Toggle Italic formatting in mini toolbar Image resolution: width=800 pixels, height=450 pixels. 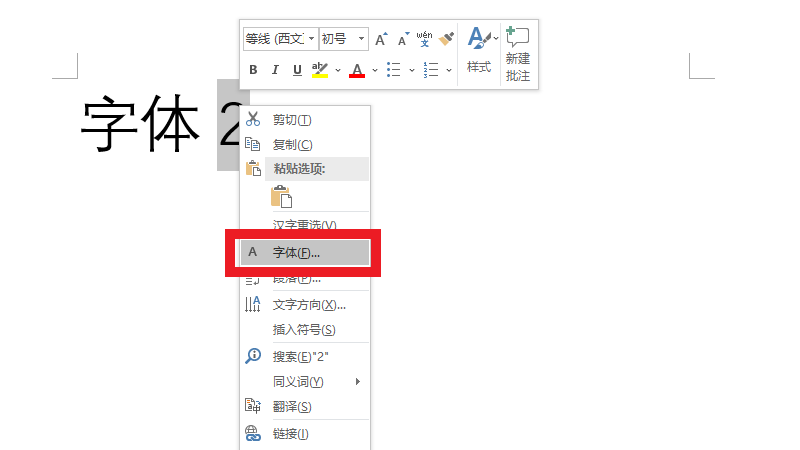(x=275, y=70)
